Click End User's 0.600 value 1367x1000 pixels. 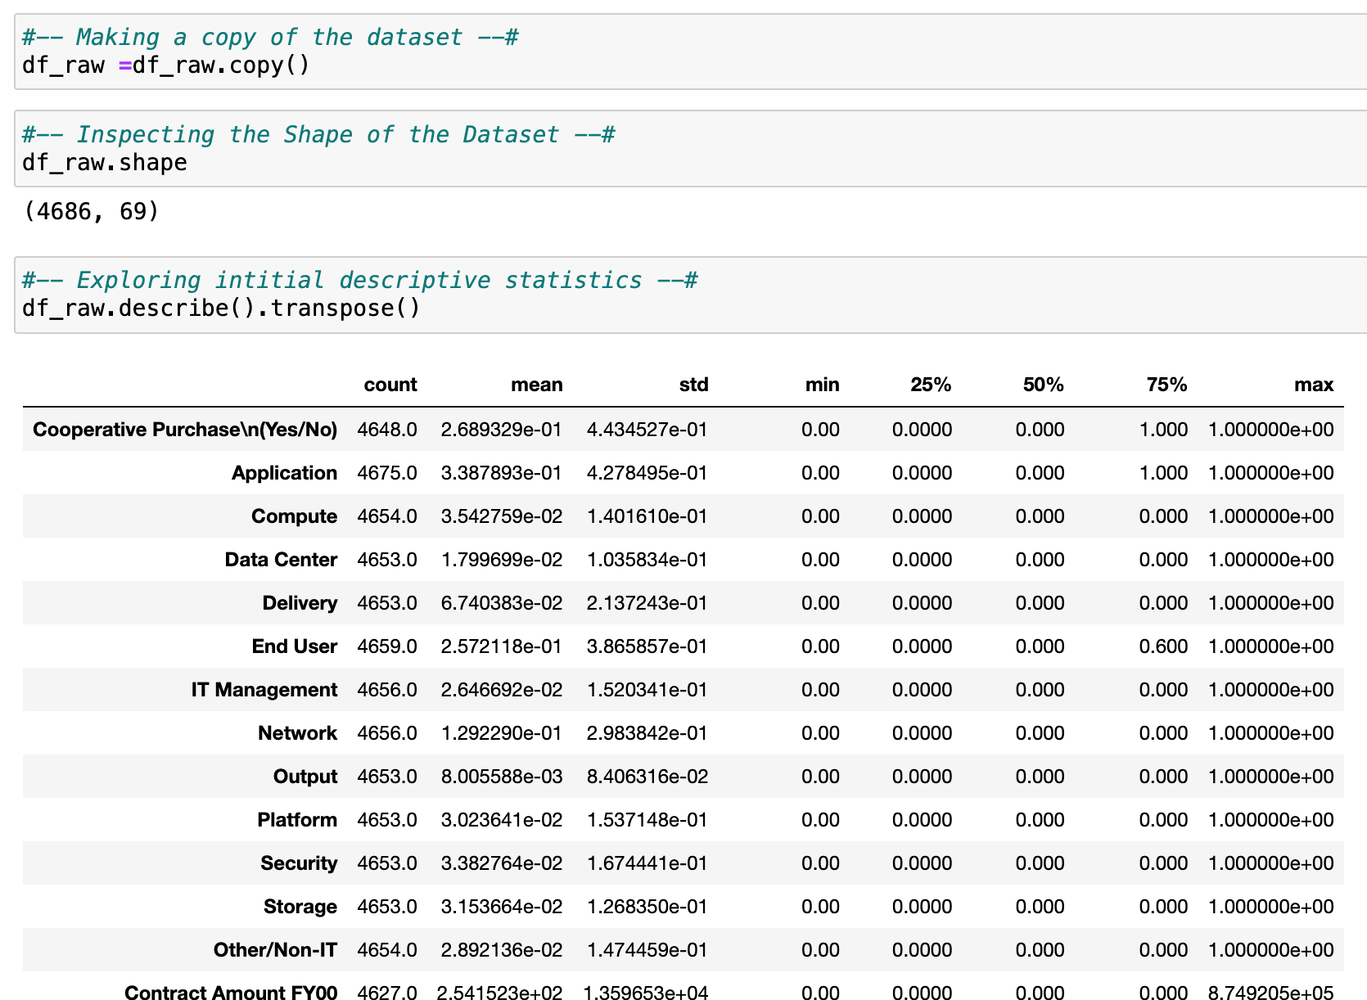1163,647
